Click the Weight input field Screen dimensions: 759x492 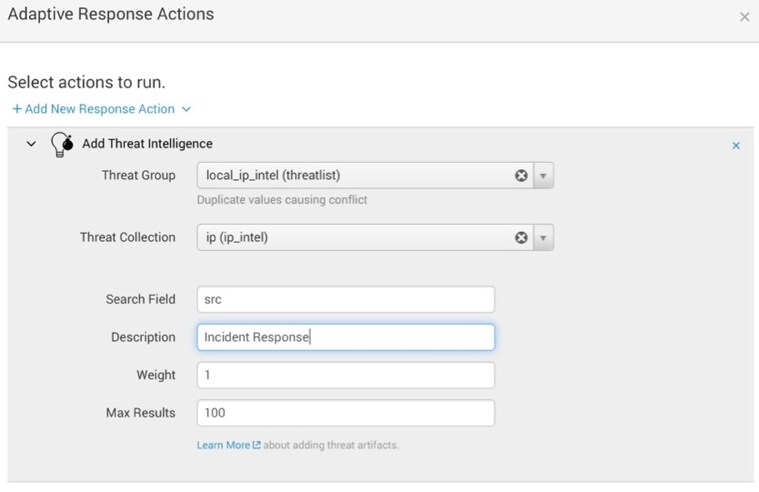(x=346, y=375)
